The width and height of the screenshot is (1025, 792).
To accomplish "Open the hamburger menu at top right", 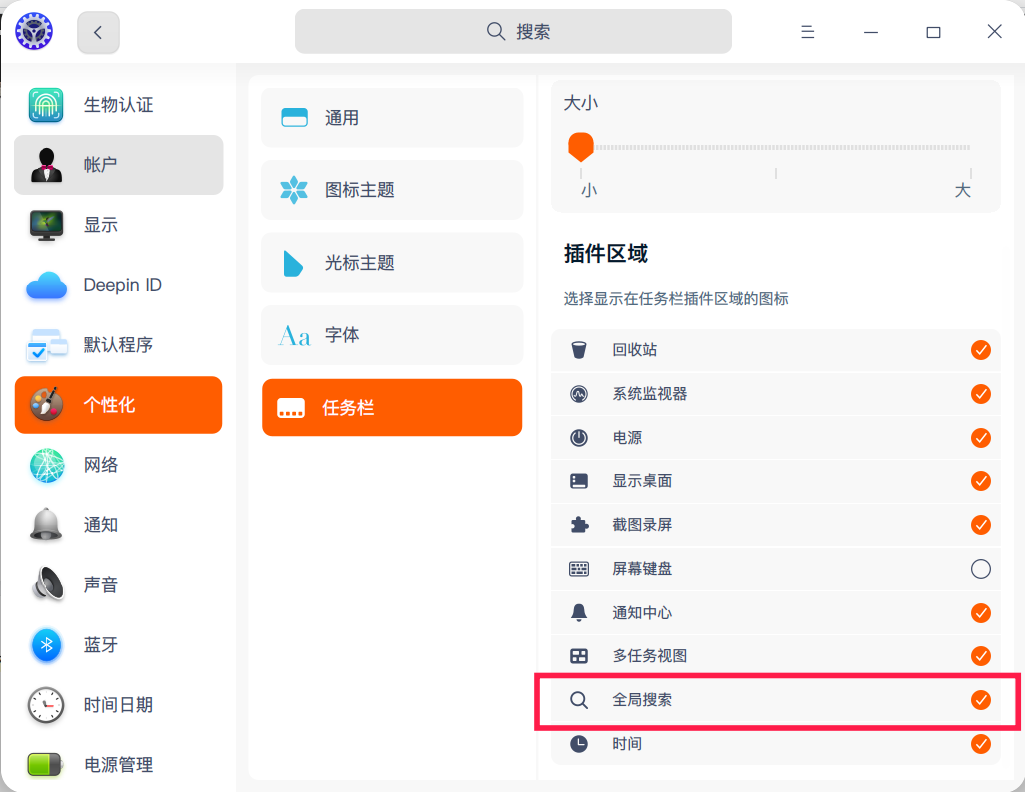I will click(x=807, y=31).
